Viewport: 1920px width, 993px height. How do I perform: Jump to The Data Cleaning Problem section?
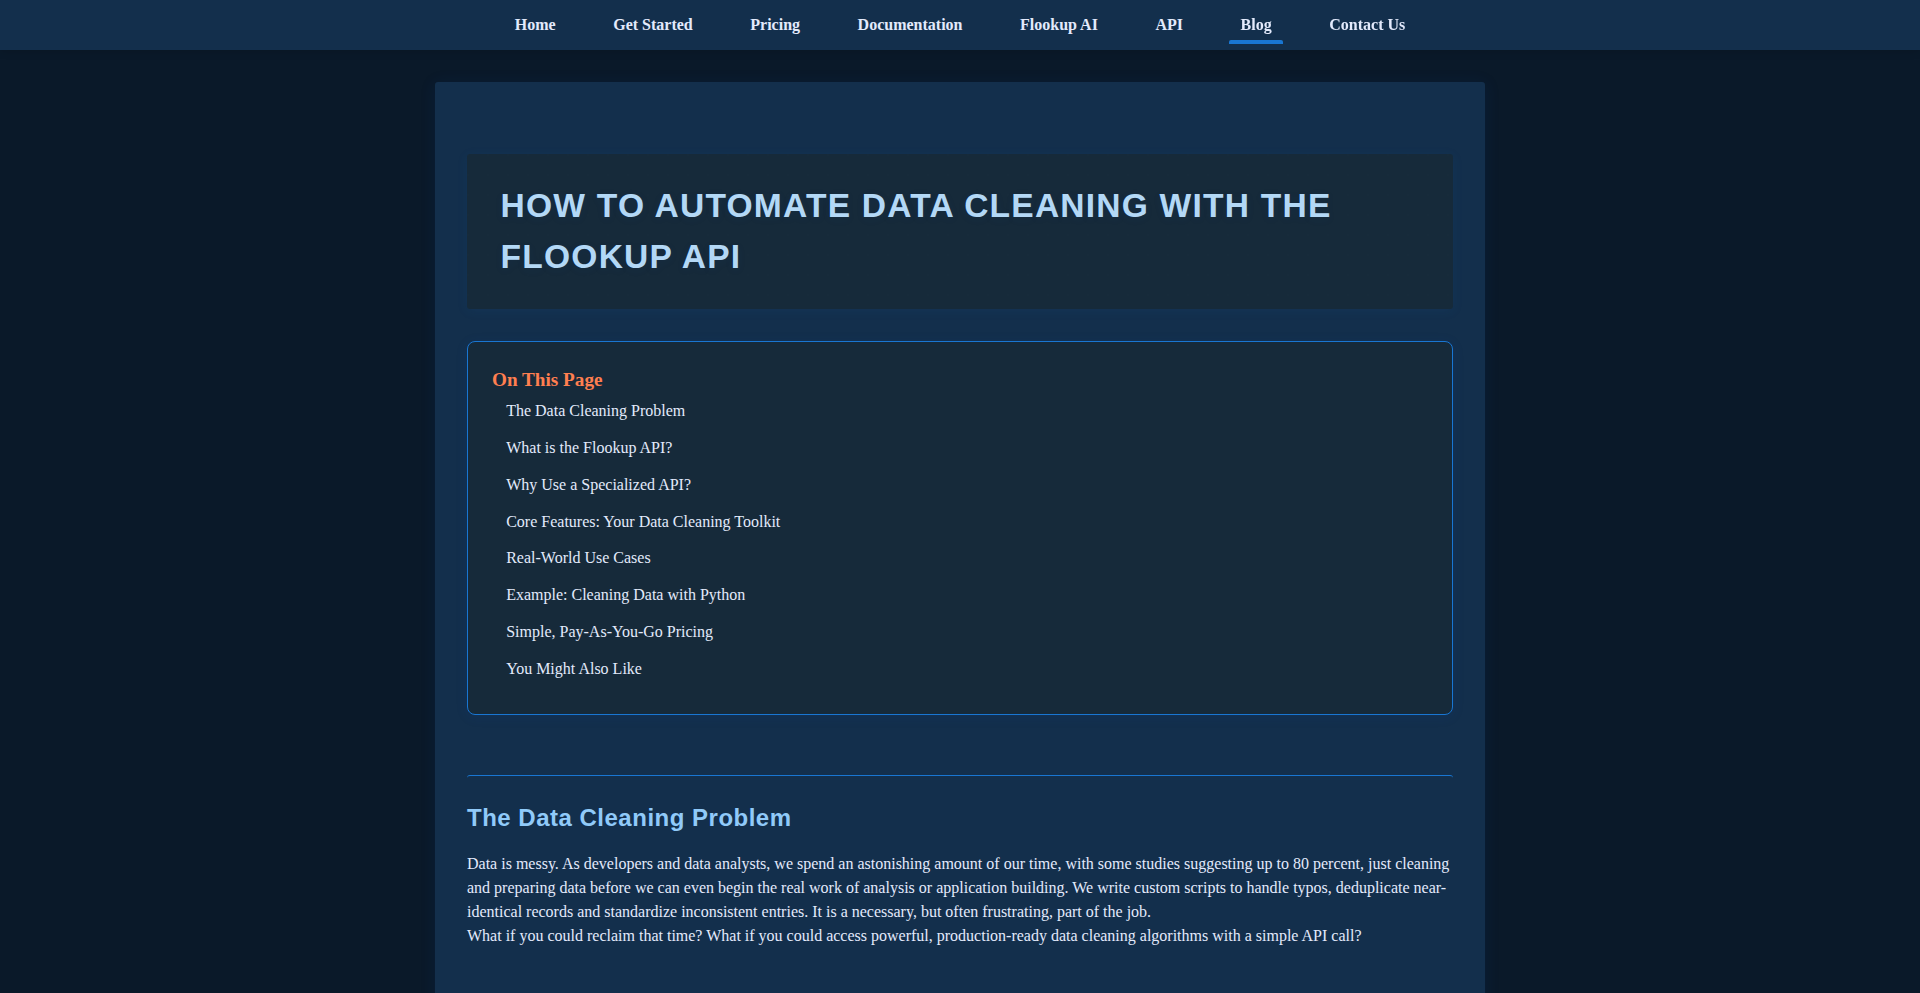coord(595,411)
